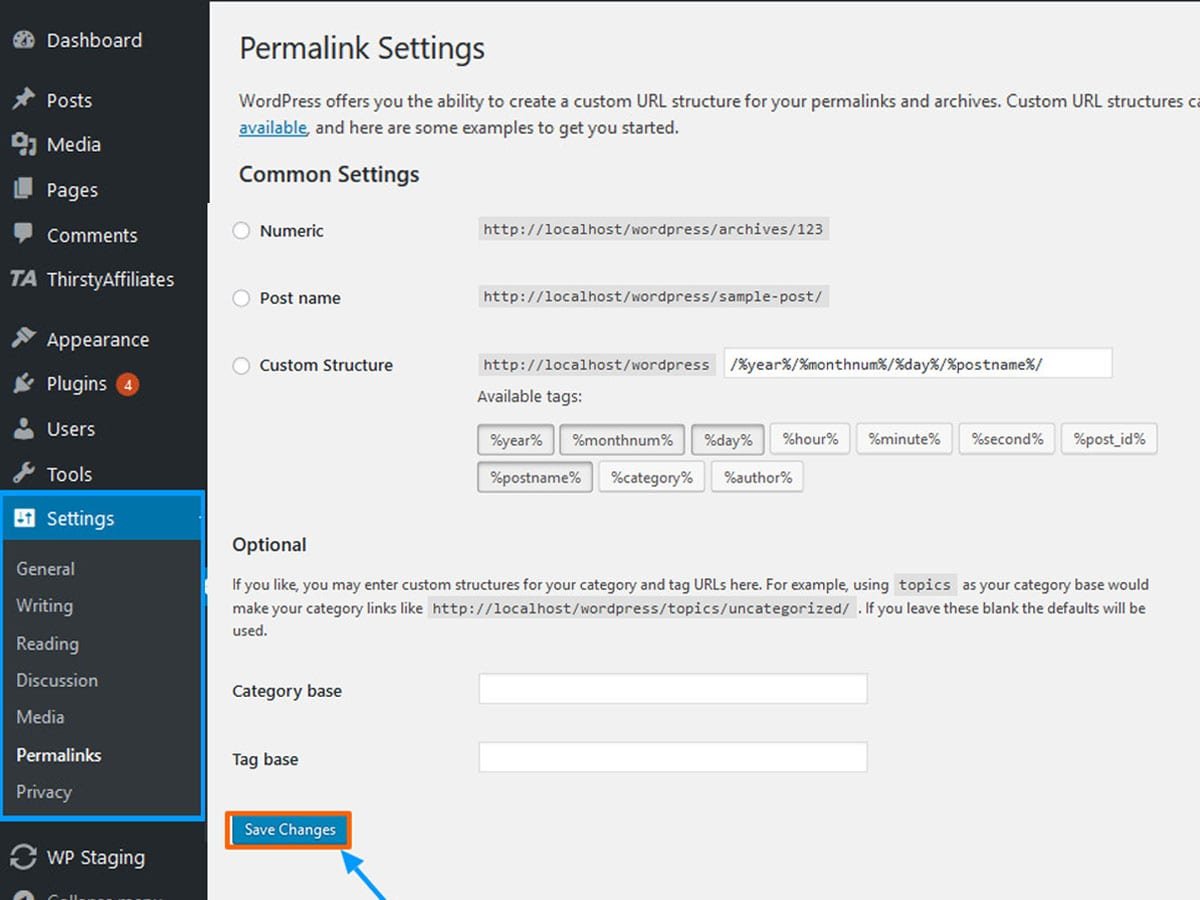Click the sample-post example URL
This screenshot has height=900, width=1200.
(653, 297)
